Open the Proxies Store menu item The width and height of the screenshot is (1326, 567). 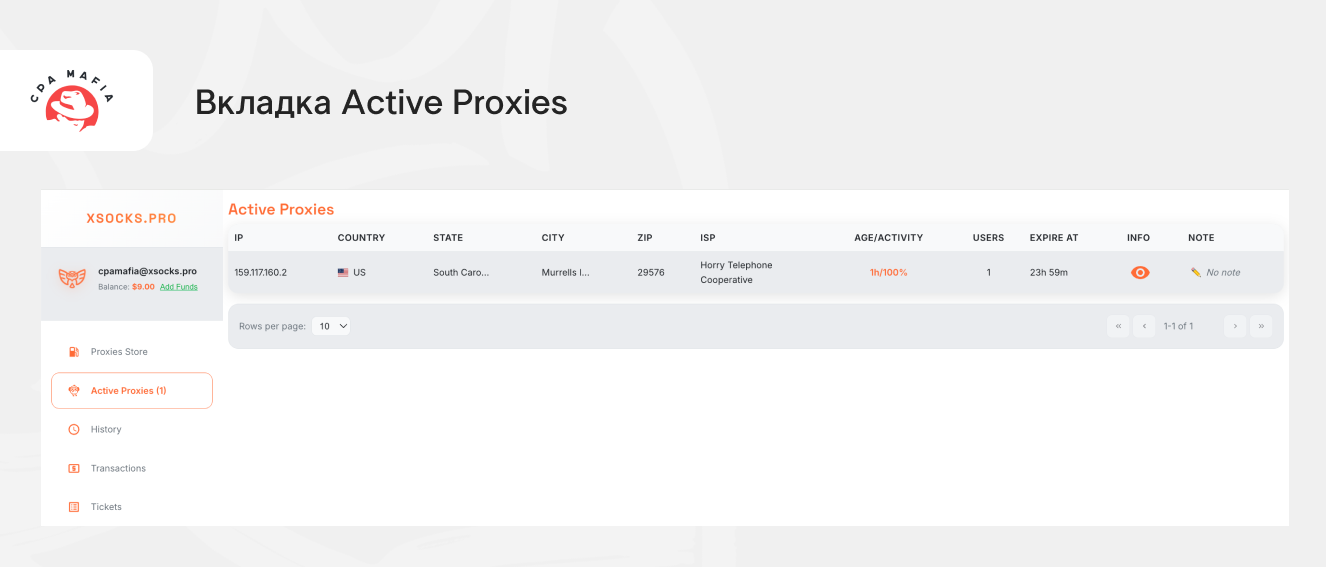point(119,352)
